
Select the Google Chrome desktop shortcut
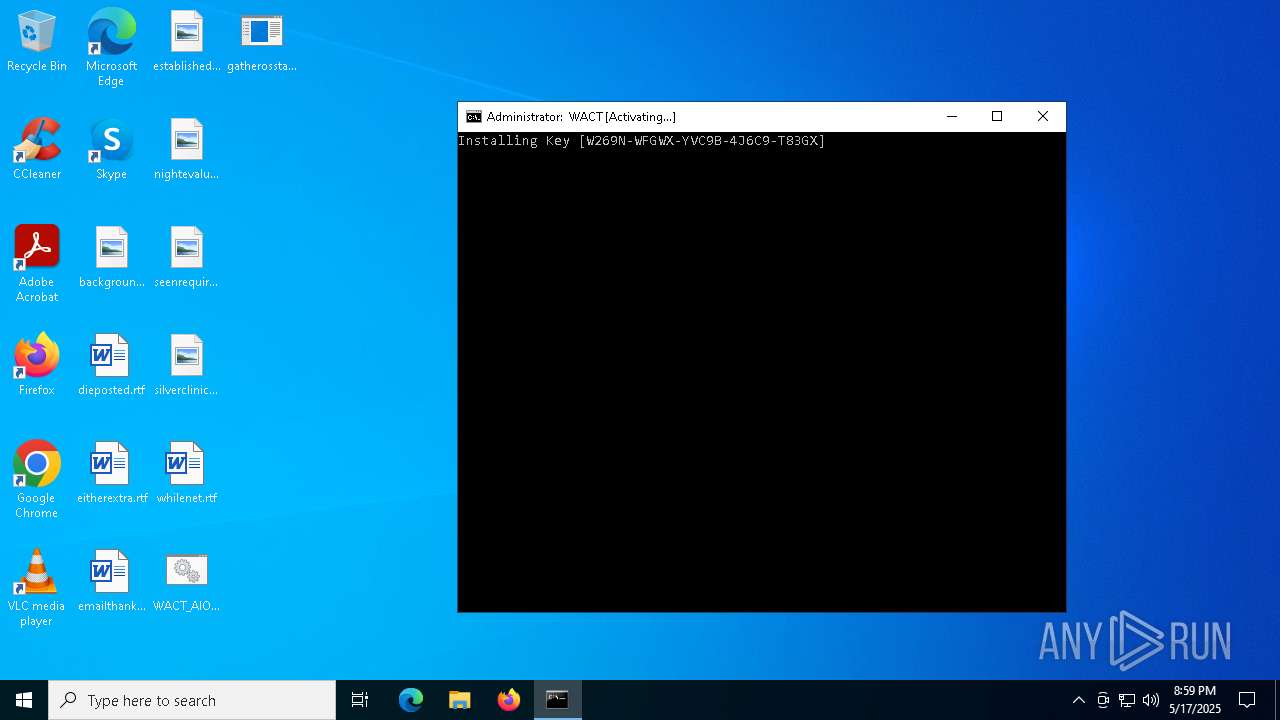tap(37, 480)
